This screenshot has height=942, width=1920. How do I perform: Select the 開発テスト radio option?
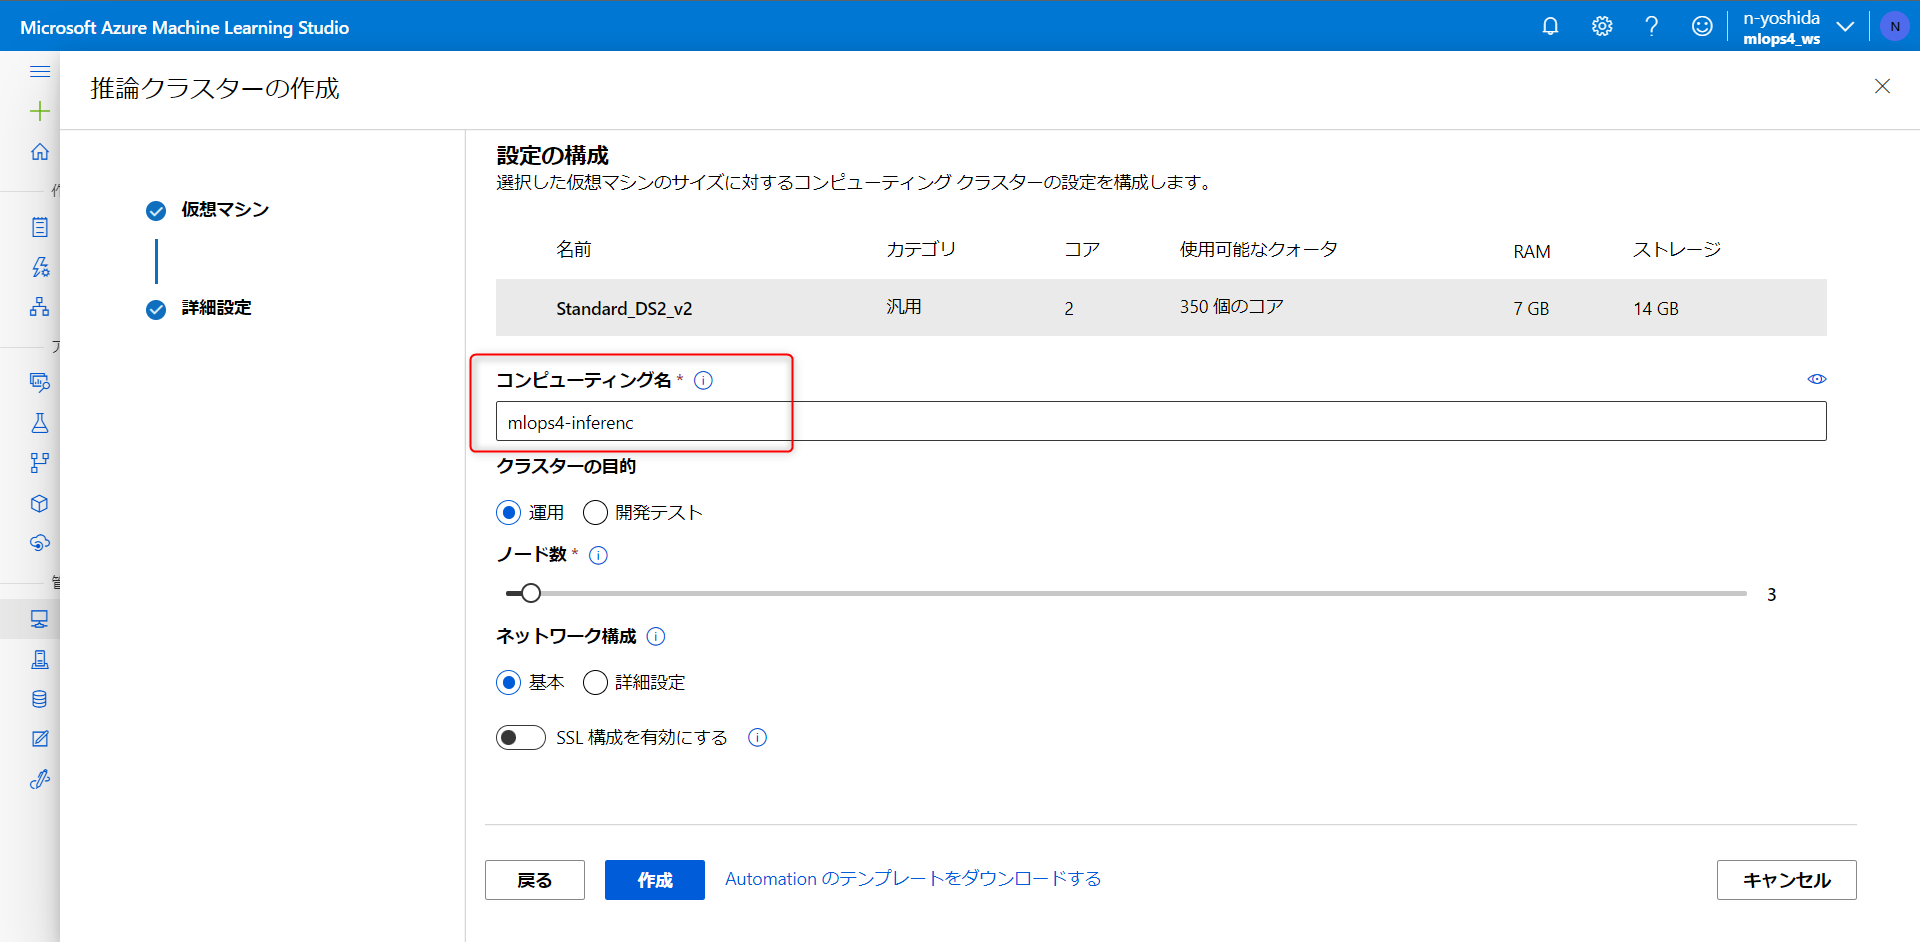pyautogui.click(x=595, y=513)
